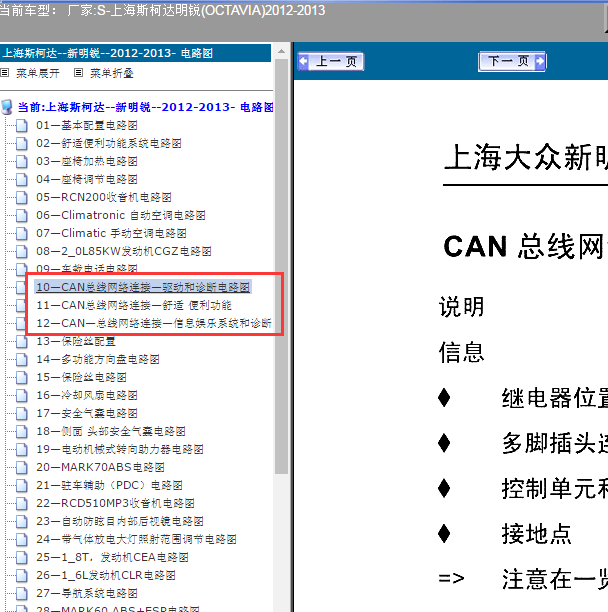Open 19—电动机械式转向助力器电路图
608x612 pixels.
click(120, 449)
